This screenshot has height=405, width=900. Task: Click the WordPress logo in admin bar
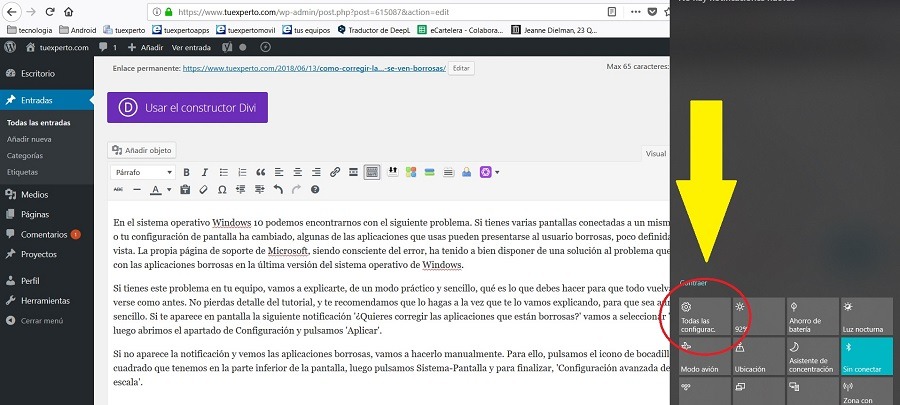point(10,48)
